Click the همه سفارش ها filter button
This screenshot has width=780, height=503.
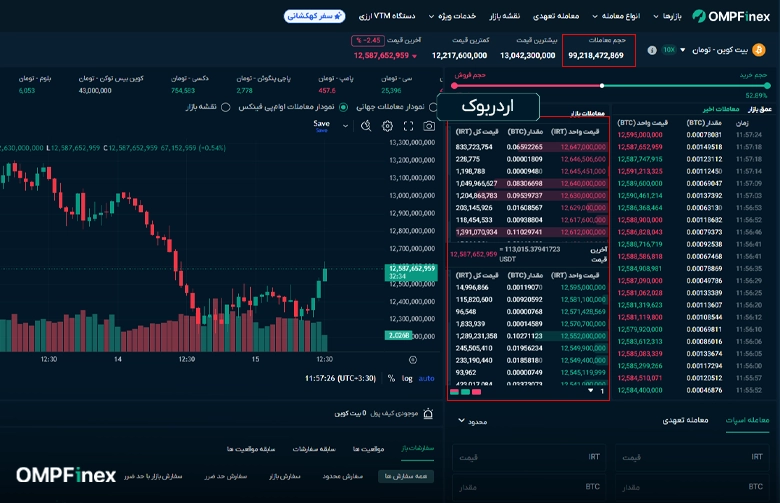click(x=404, y=476)
